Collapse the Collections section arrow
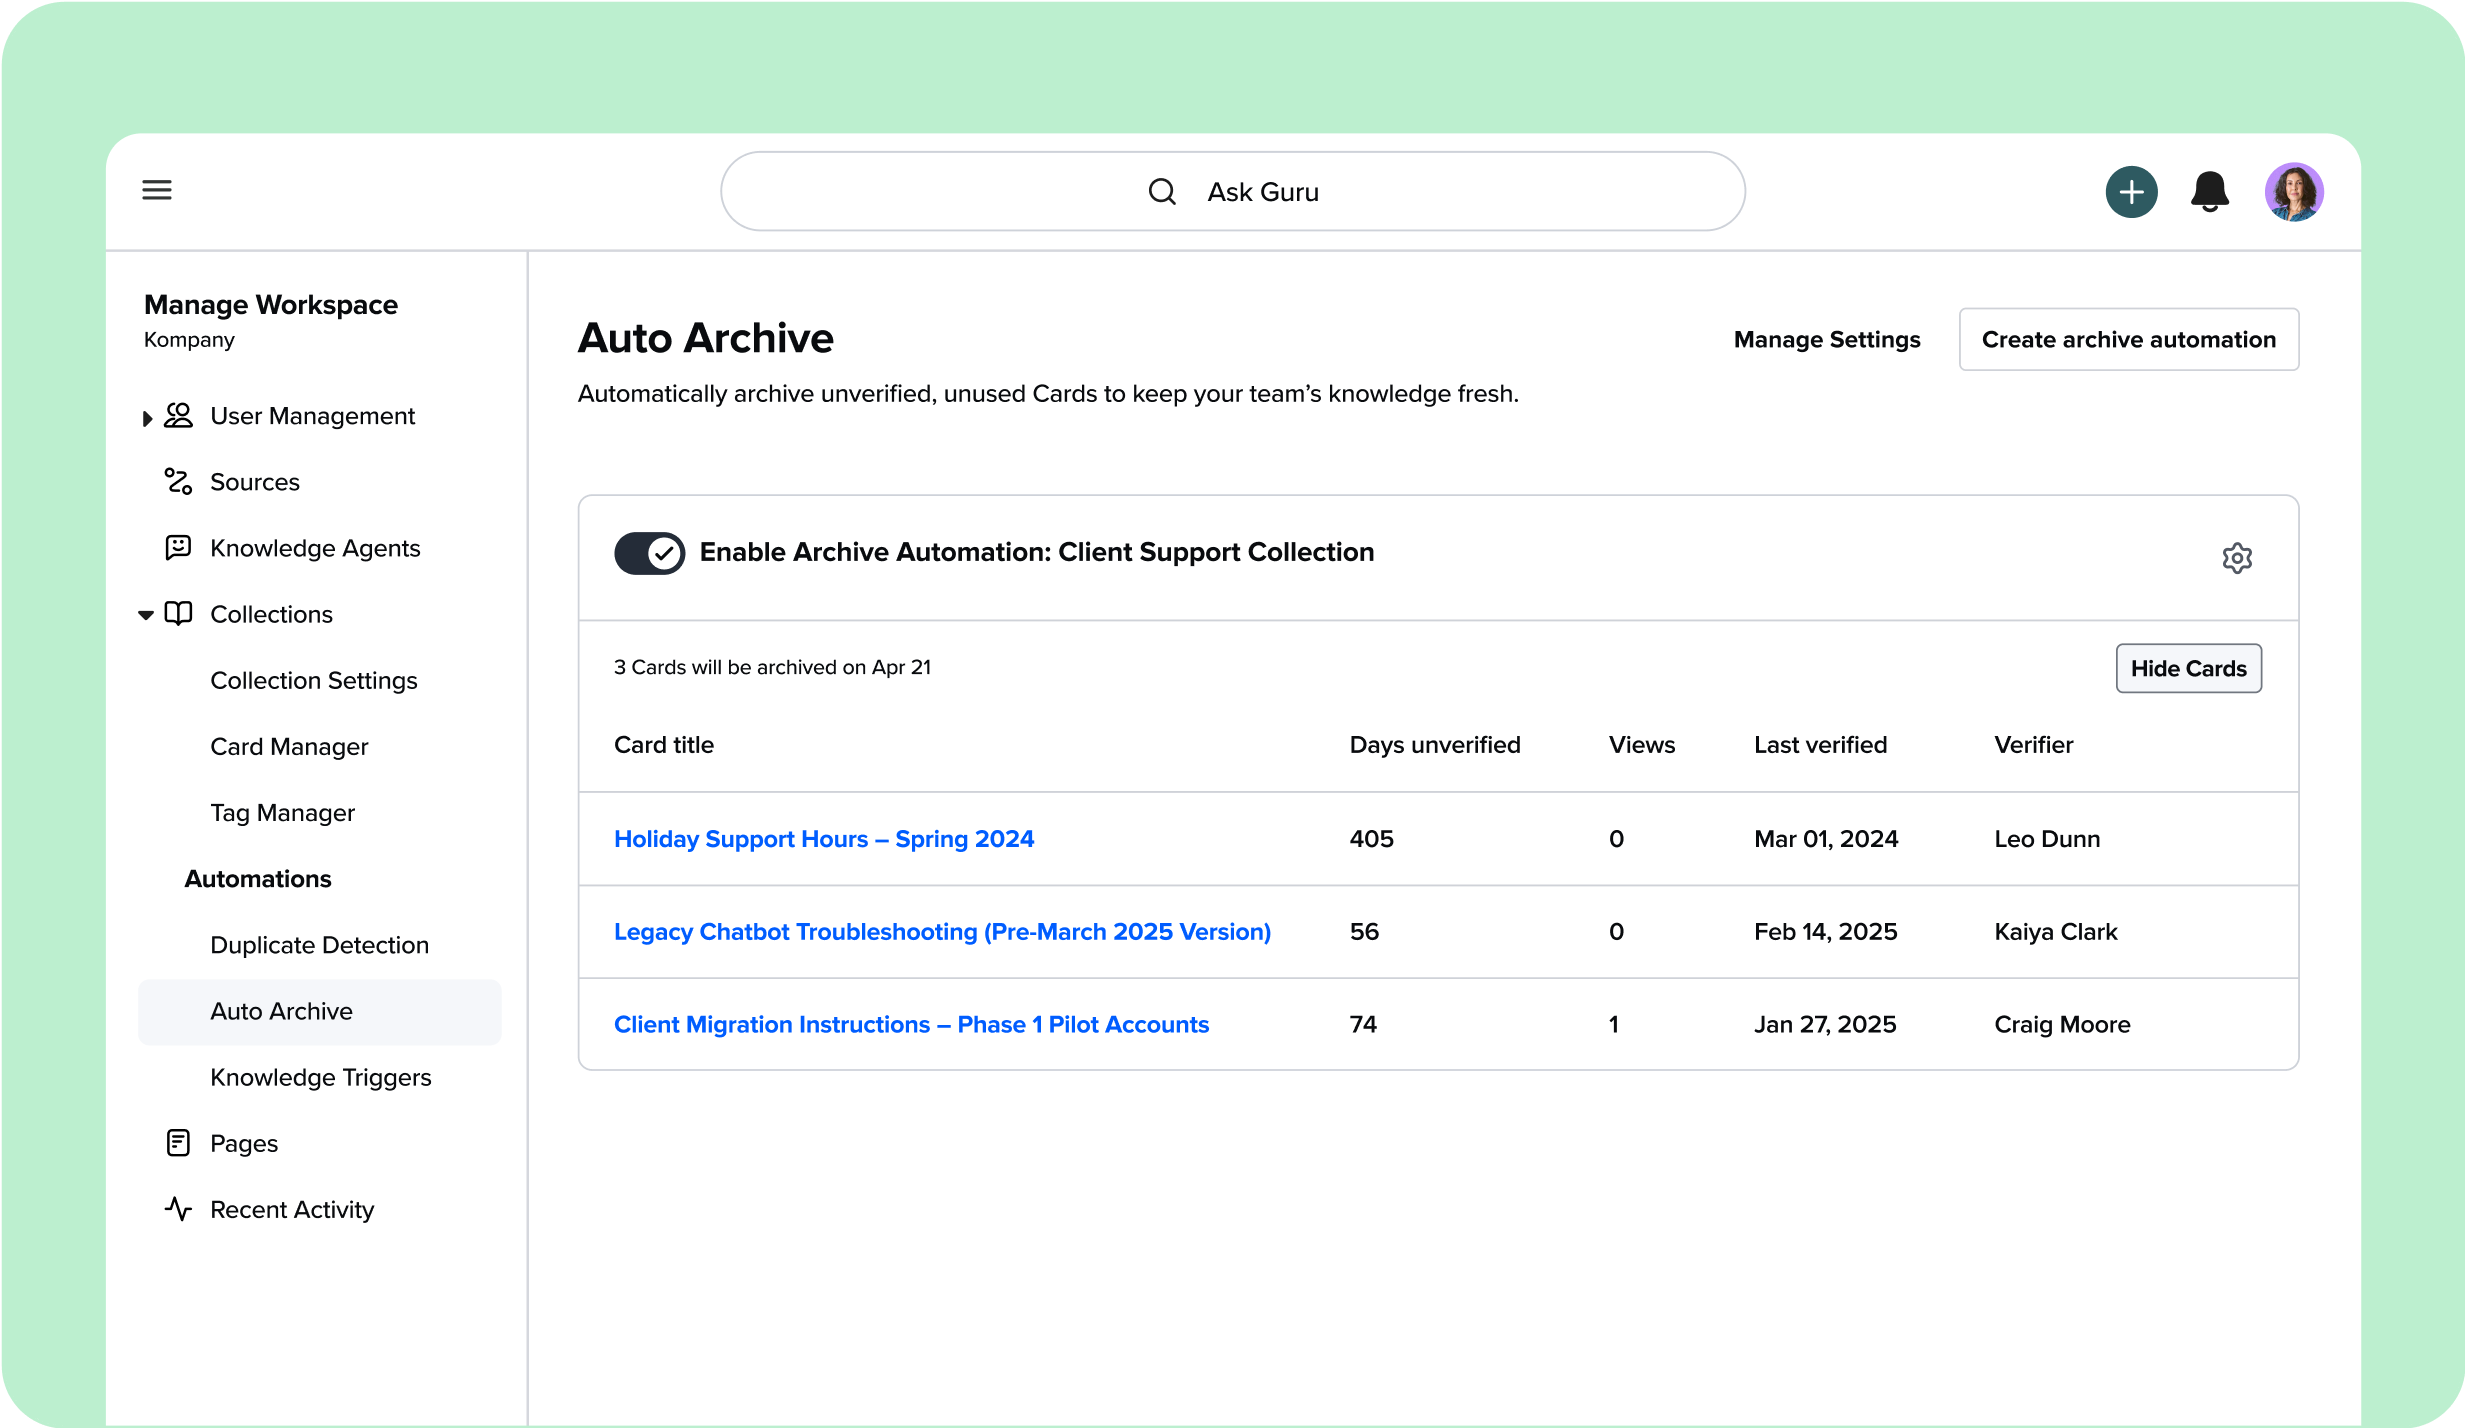Viewport: 2465px width, 1428px height. tap(146, 615)
